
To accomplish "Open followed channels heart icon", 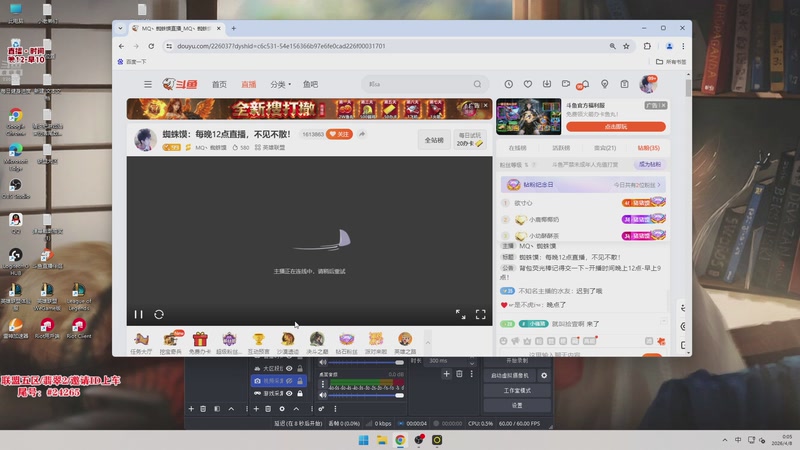I will click(528, 84).
